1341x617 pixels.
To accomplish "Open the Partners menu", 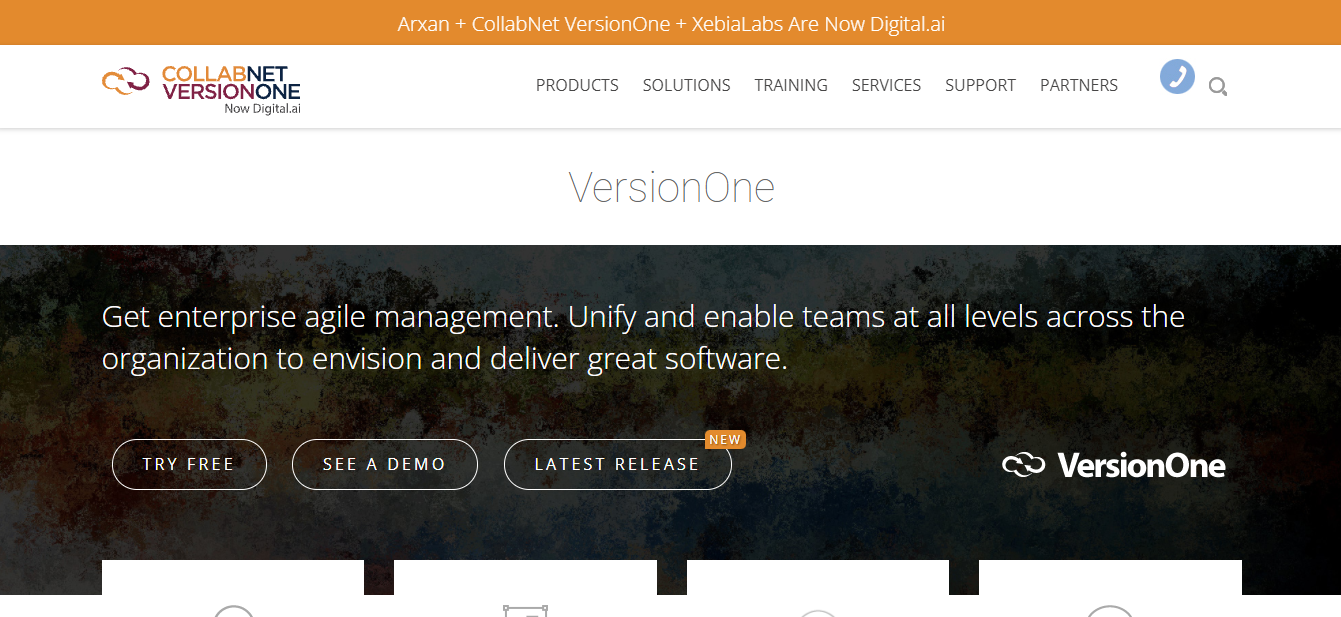I will (1079, 85).
